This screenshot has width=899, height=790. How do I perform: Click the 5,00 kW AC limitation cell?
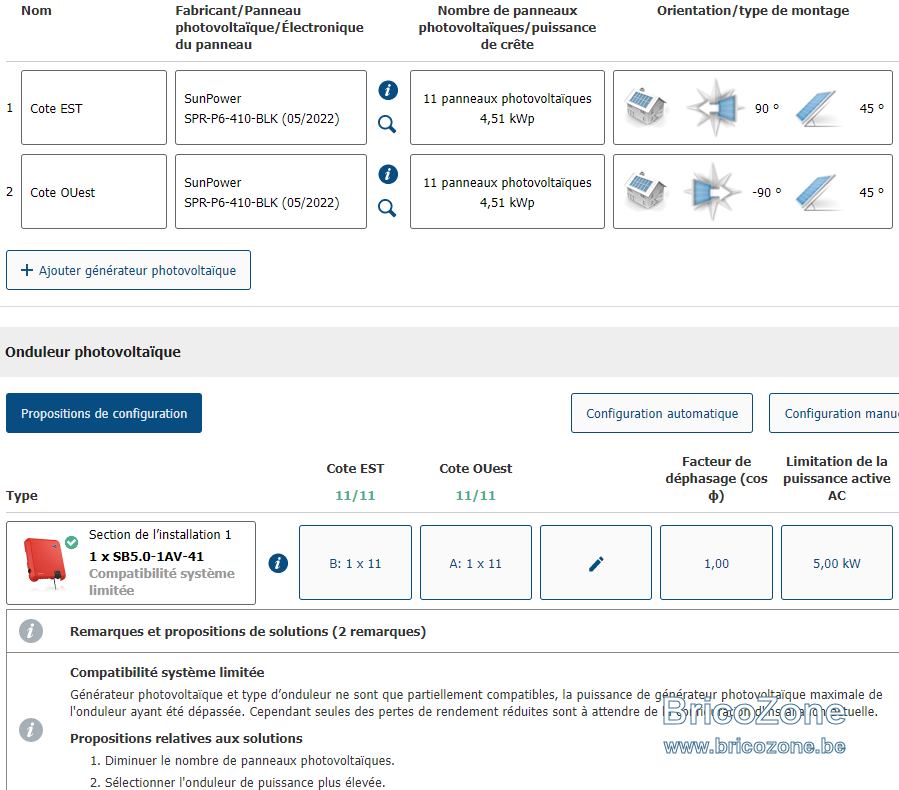click(837, 563)
